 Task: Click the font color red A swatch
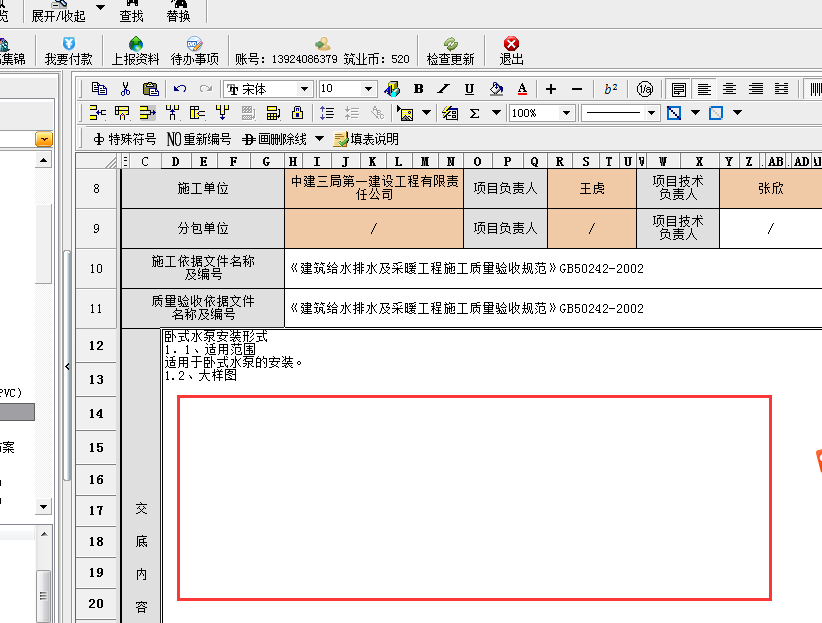522,89
